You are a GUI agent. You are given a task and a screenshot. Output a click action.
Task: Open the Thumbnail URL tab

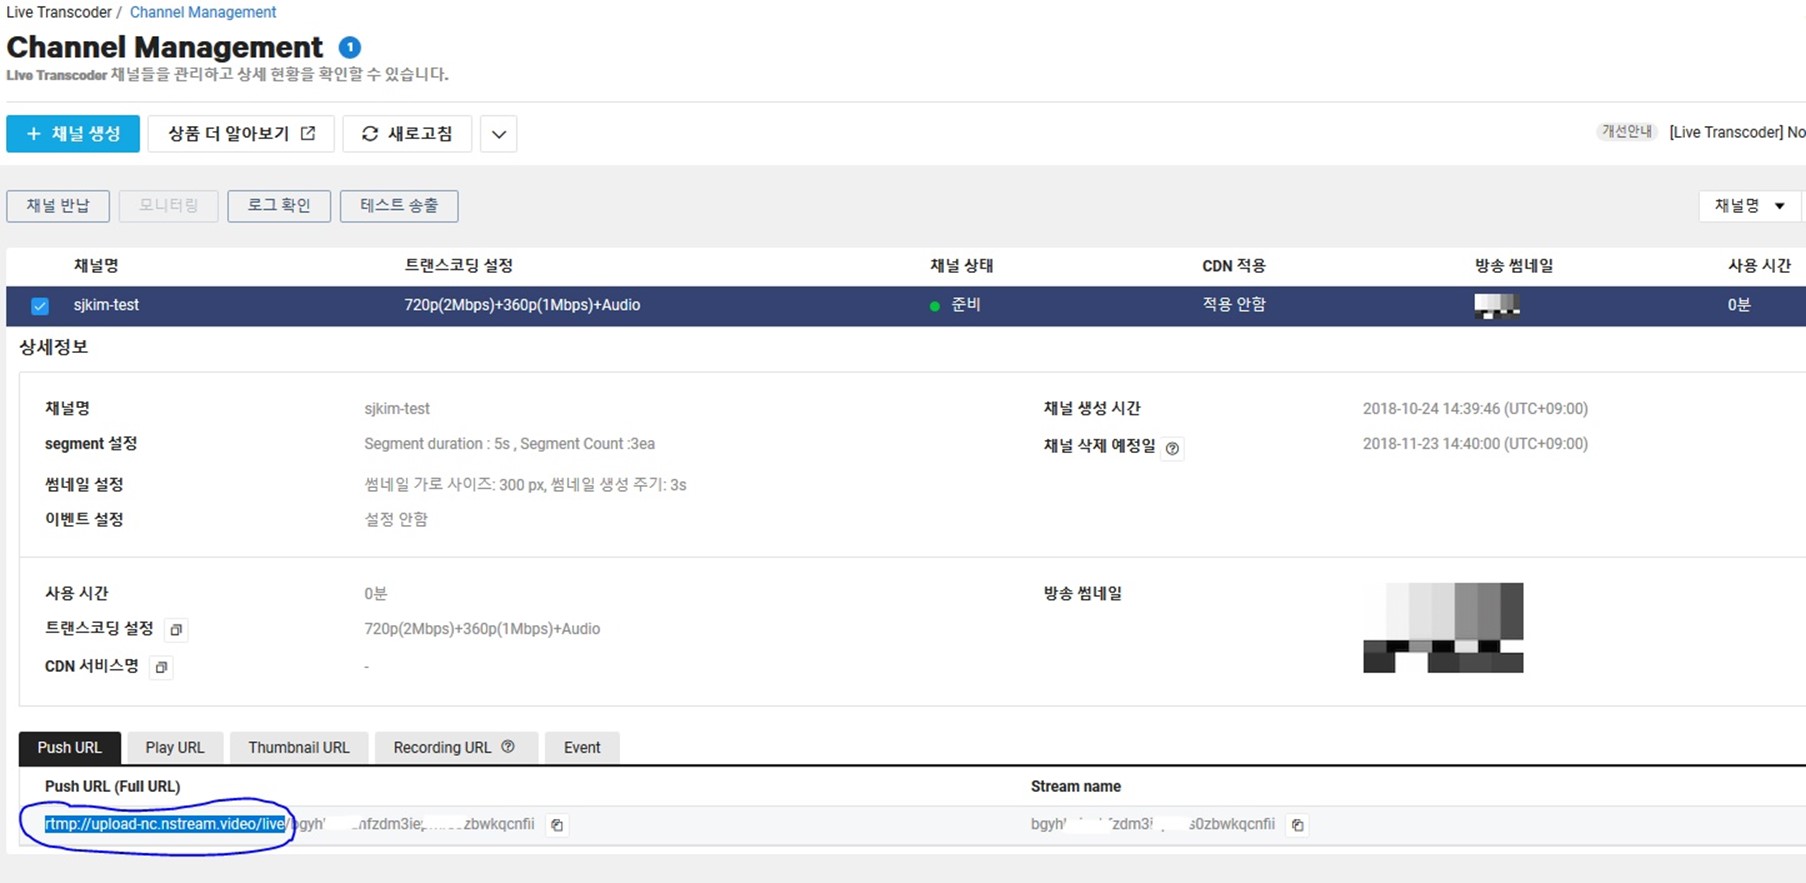[298, 748]
